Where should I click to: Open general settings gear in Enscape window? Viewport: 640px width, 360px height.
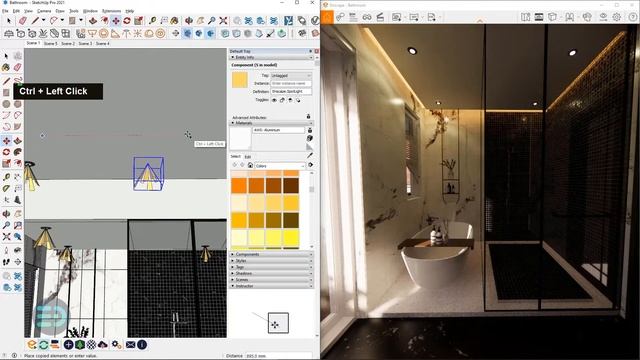coord(617,17)
